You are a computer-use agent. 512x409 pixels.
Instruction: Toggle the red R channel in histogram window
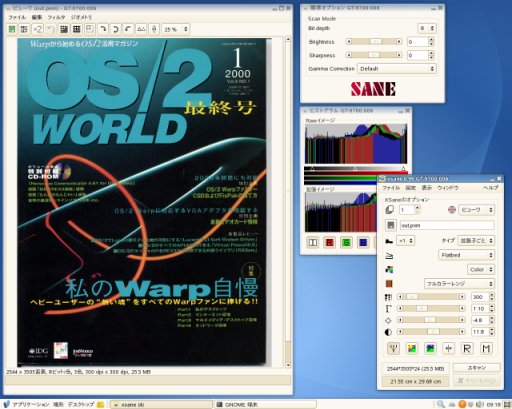(330, 242)
